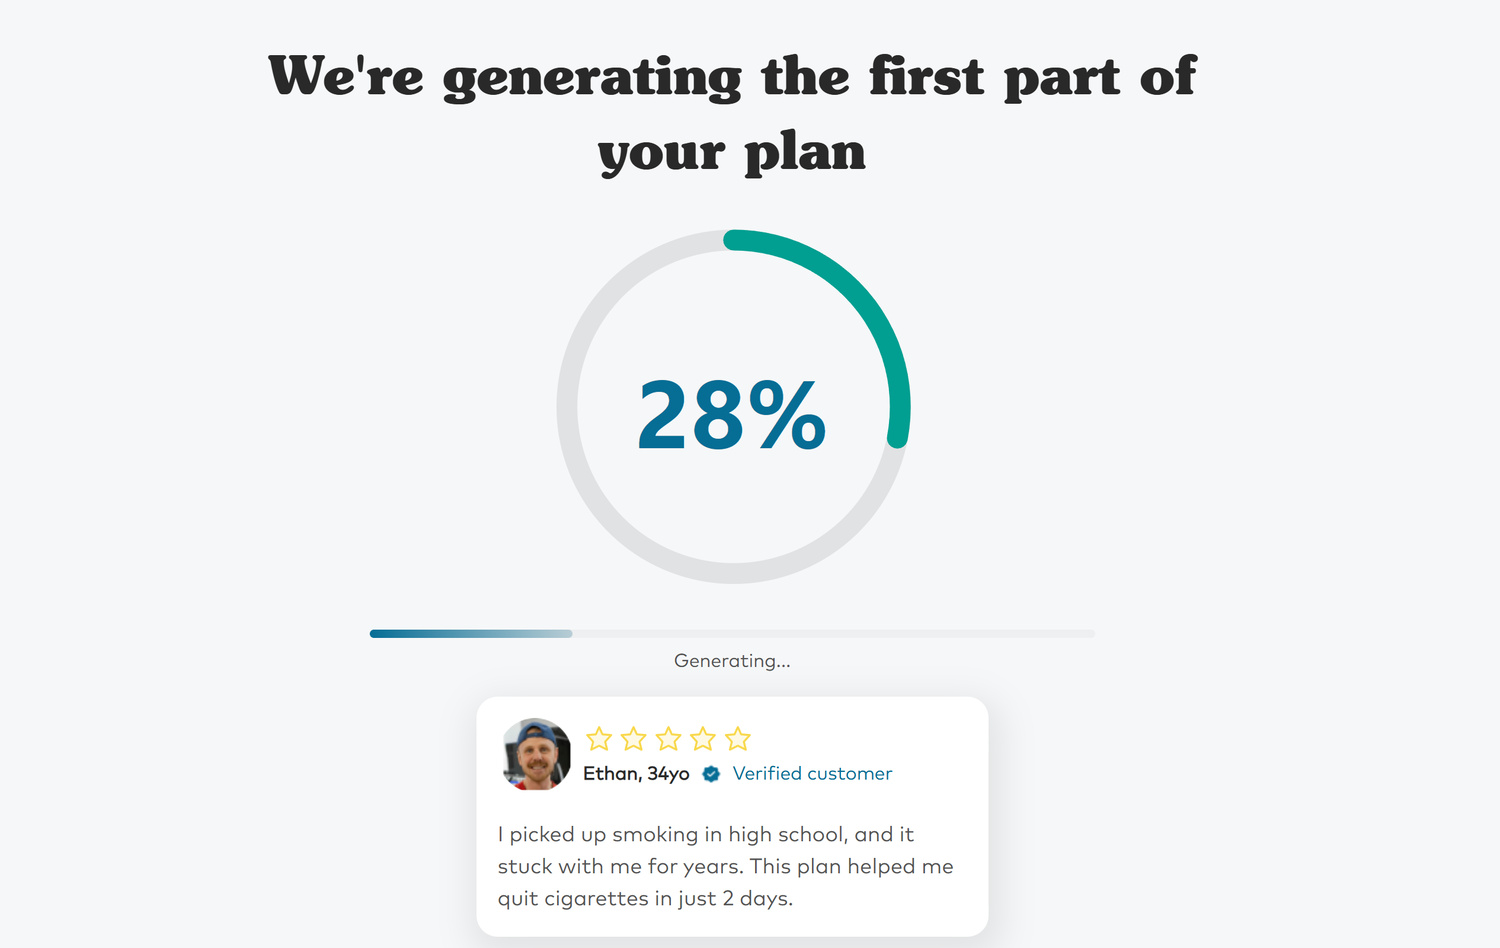Click the review line "quit cigarettes in just 2 days"

645,899
